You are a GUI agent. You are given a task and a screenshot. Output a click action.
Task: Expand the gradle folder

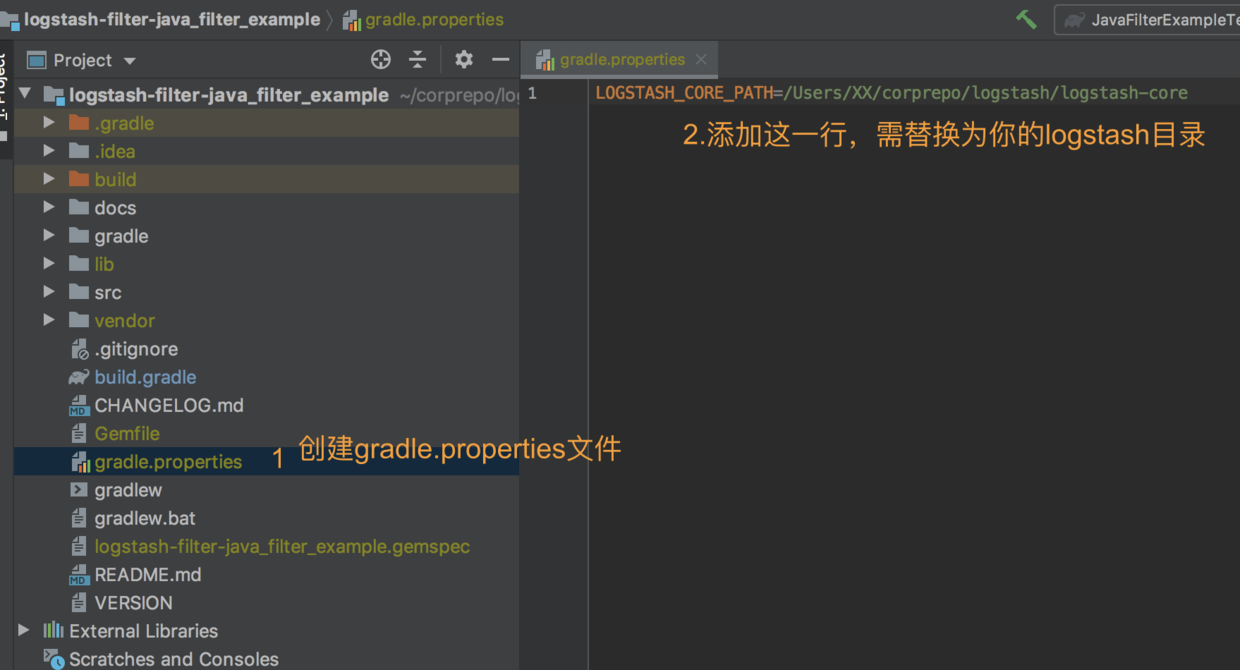pyautogui.click(x=49, y=236)
